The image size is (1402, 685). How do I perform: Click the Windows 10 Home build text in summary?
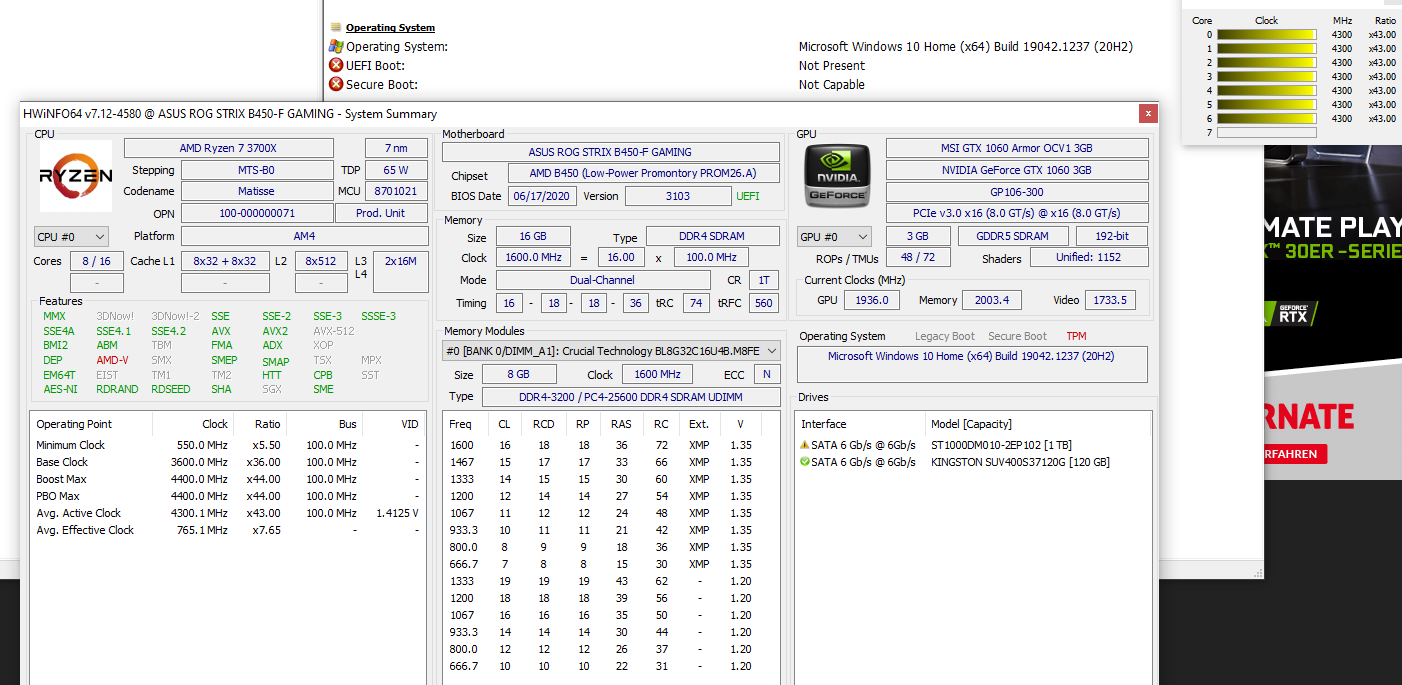click(971, 356)
